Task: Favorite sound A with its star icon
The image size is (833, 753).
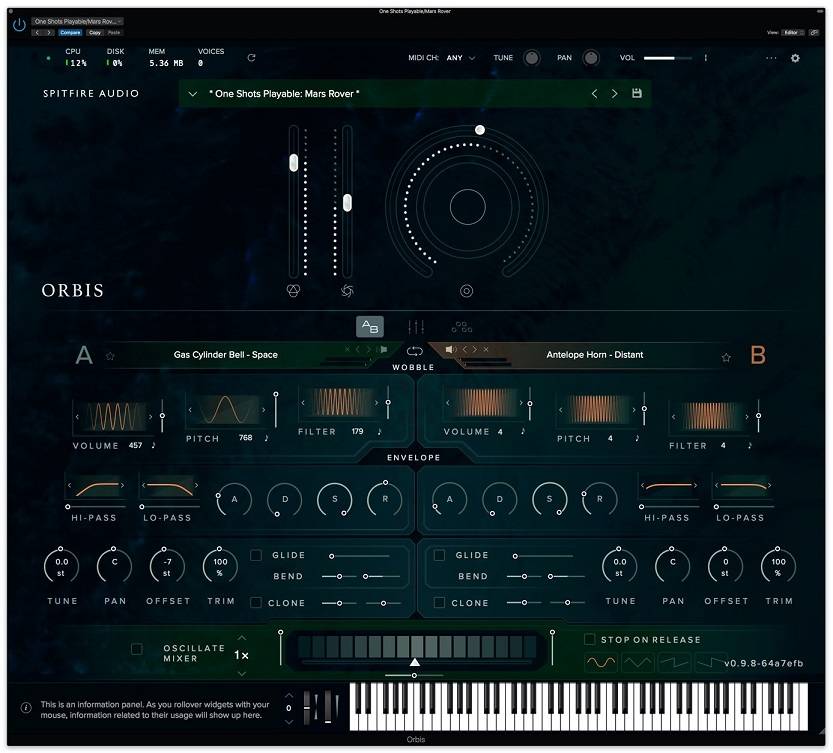Action: [x=111, y=356]
